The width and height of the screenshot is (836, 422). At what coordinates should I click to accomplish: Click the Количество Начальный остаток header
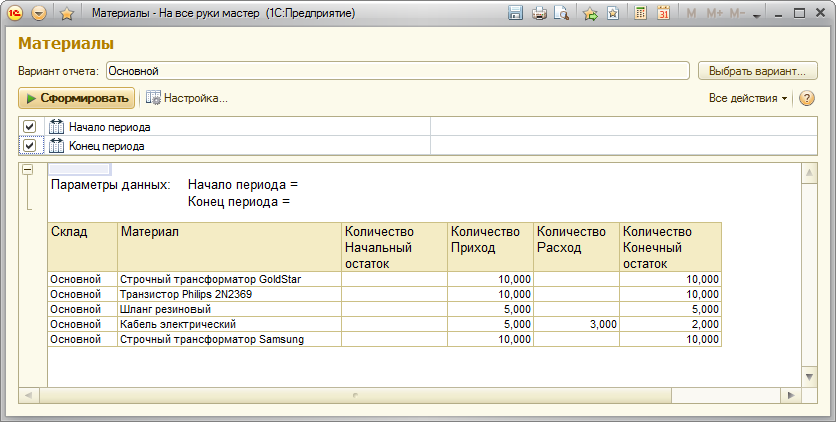tap(395, 247)
